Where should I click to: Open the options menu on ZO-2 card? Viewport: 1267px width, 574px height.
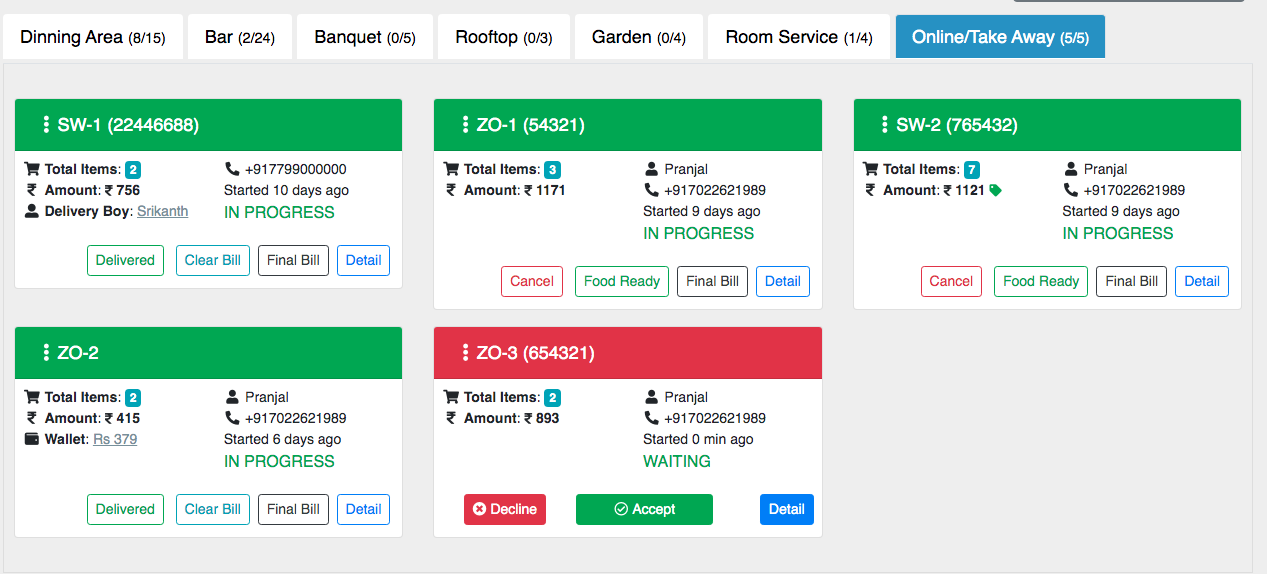(46, 353)
